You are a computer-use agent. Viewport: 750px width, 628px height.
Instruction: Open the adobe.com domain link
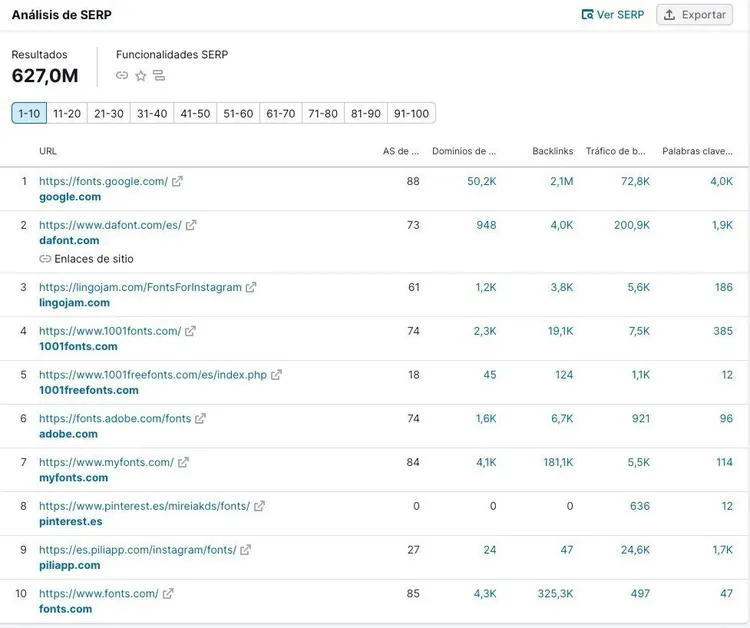tap(68, 434)
